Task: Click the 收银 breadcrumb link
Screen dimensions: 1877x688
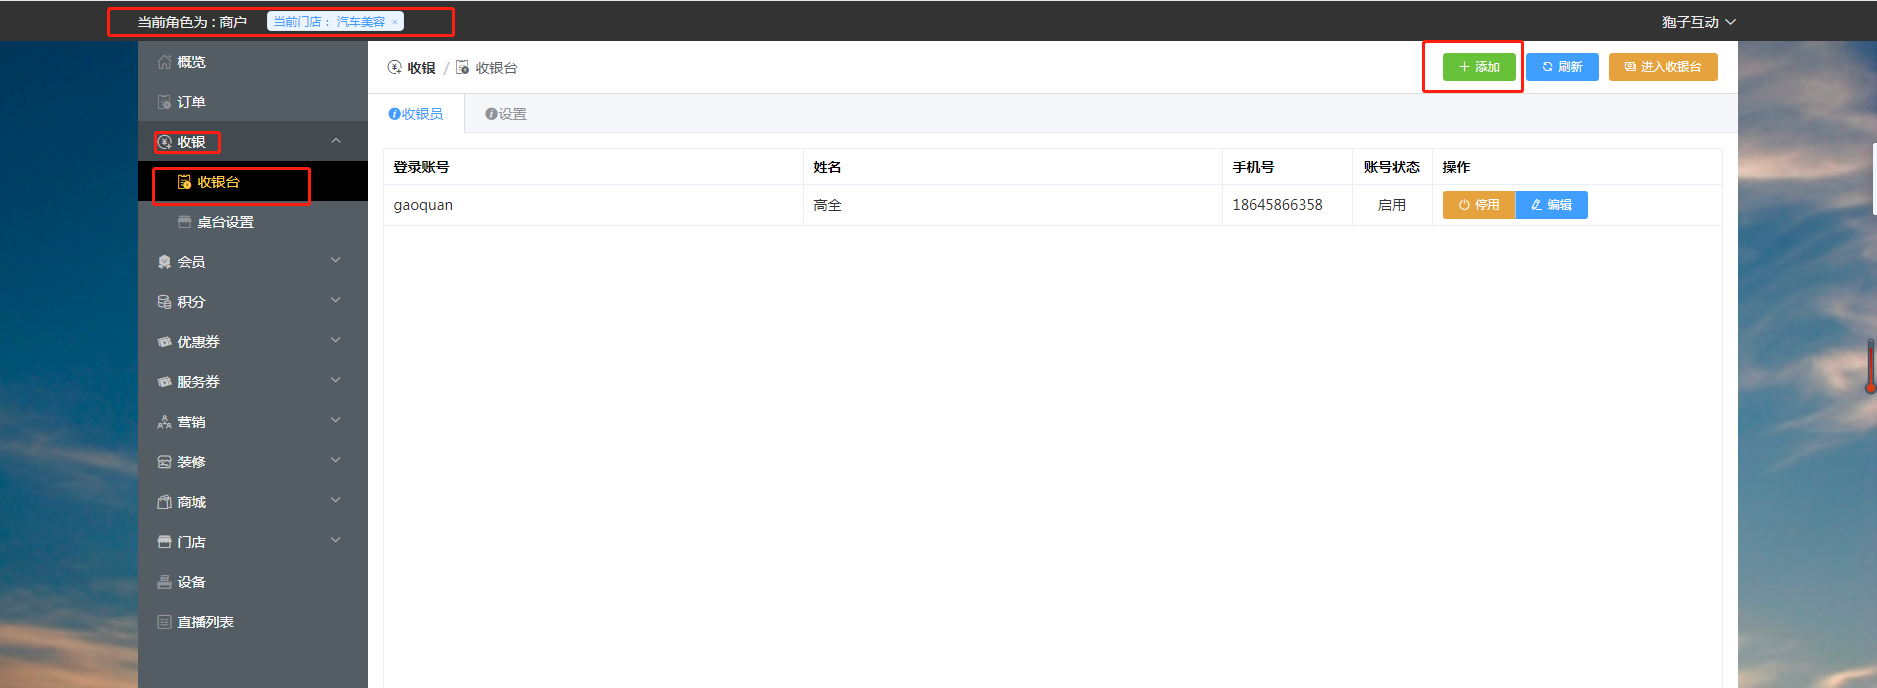Action: 421,68
